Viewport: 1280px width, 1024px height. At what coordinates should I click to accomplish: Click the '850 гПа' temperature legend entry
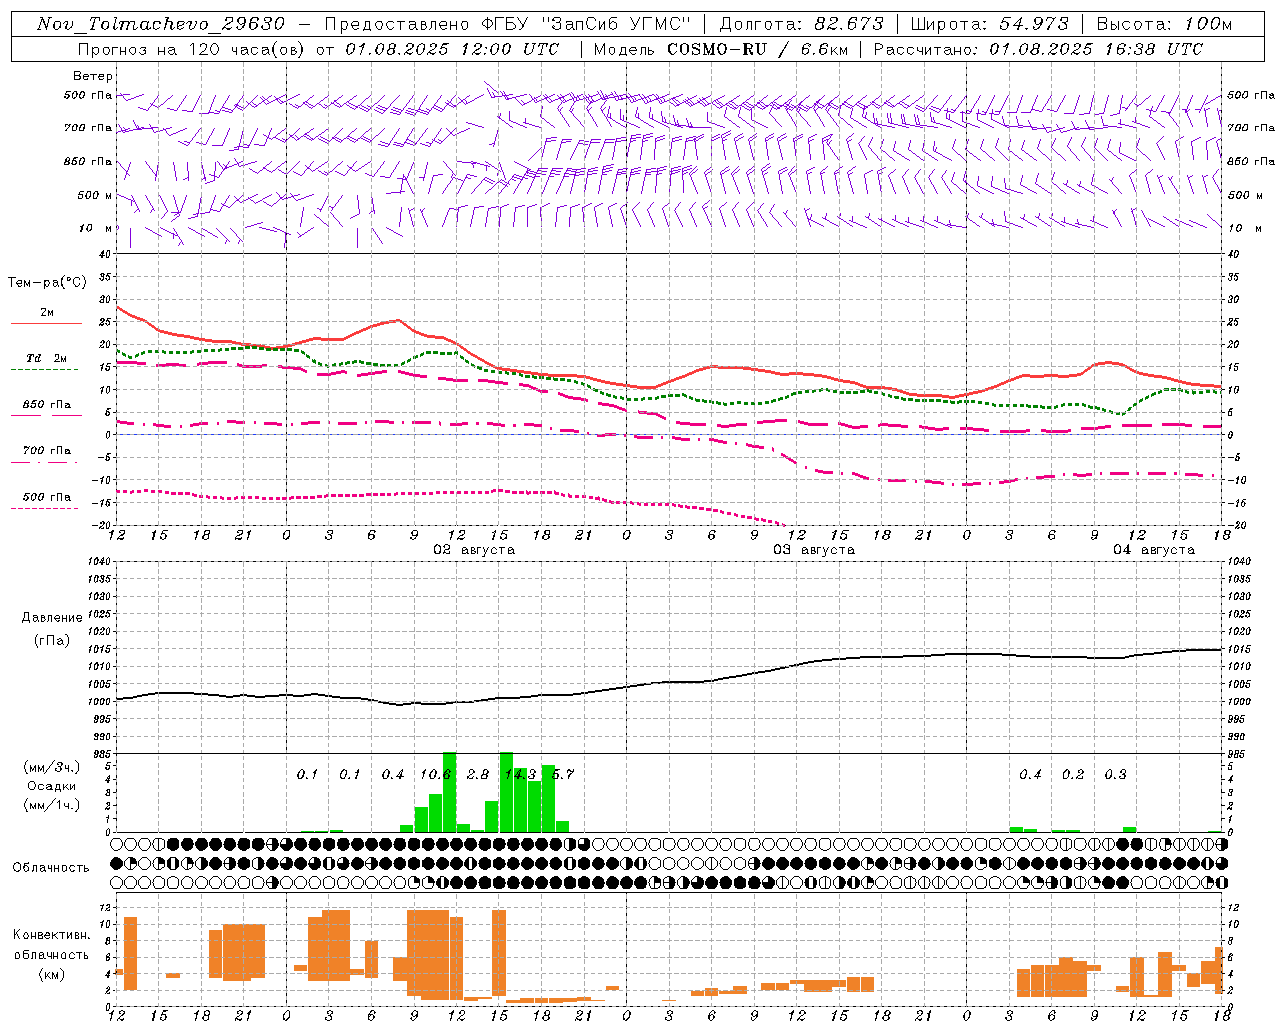(x=47, y=405)
